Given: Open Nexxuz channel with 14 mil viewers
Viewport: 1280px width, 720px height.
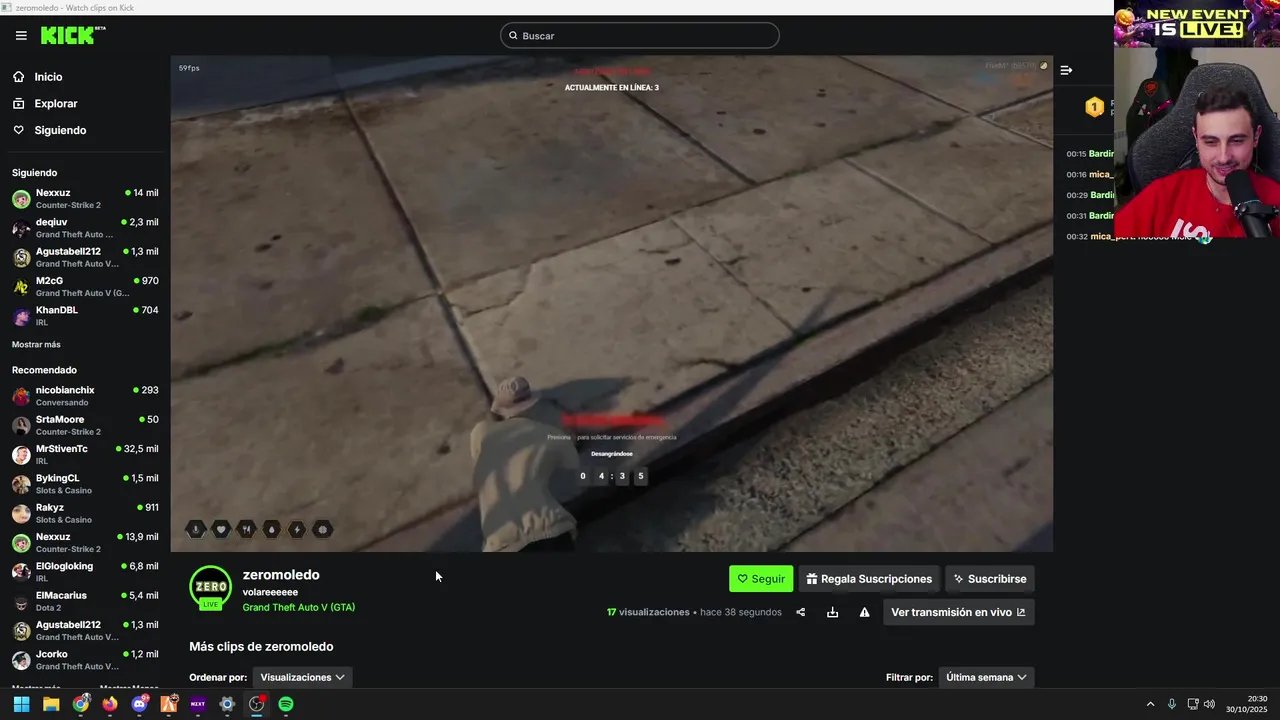Looking at the screenshot, I should coord(85,198).
